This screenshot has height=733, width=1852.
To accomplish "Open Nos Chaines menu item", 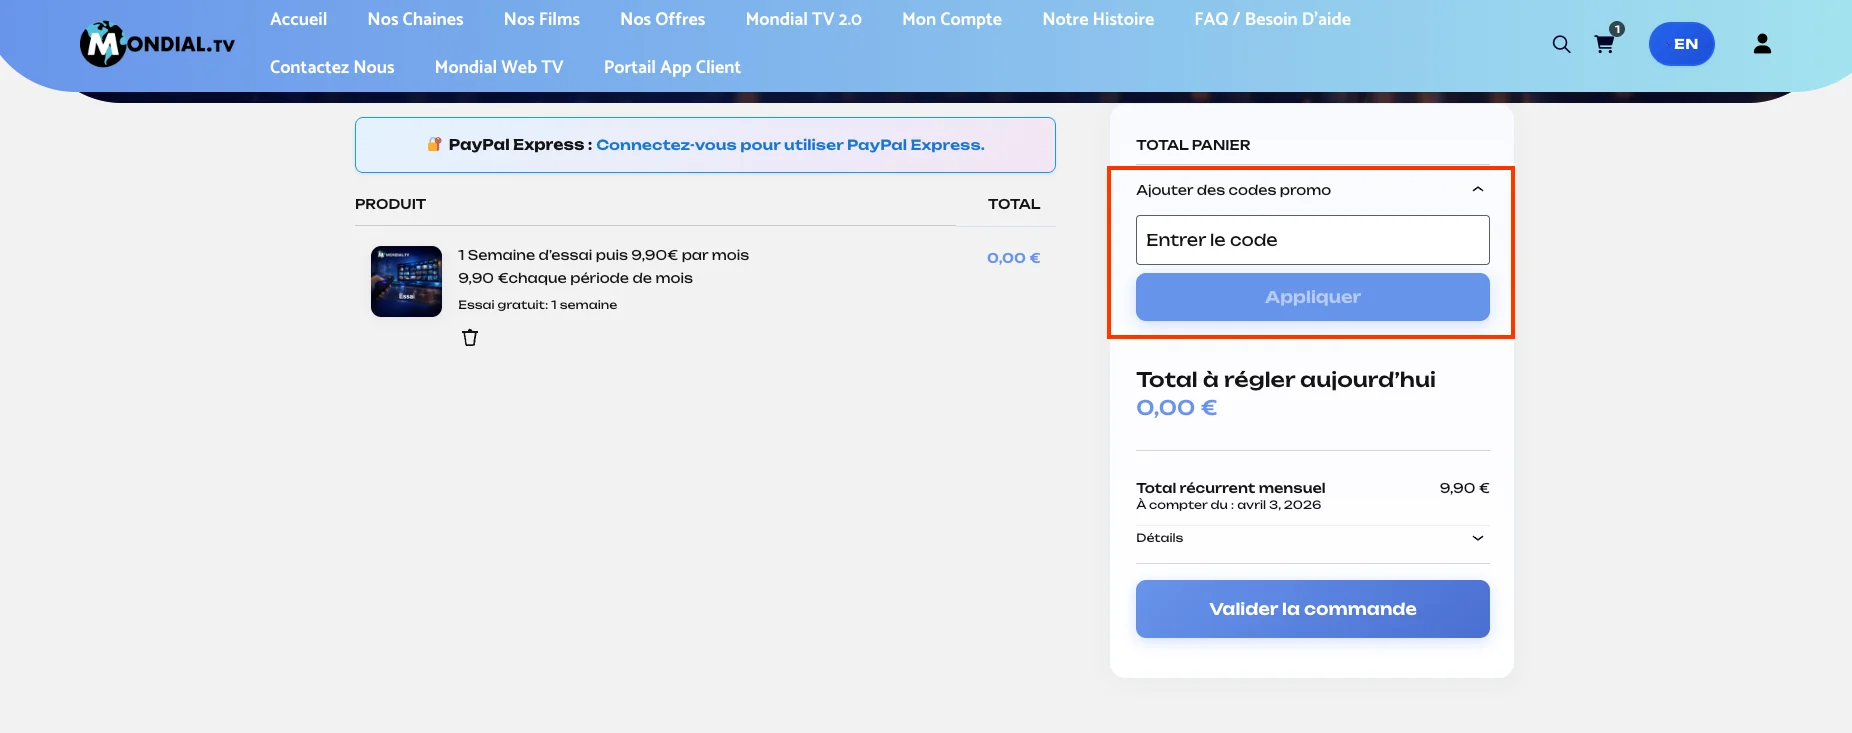I will [415, 19].
